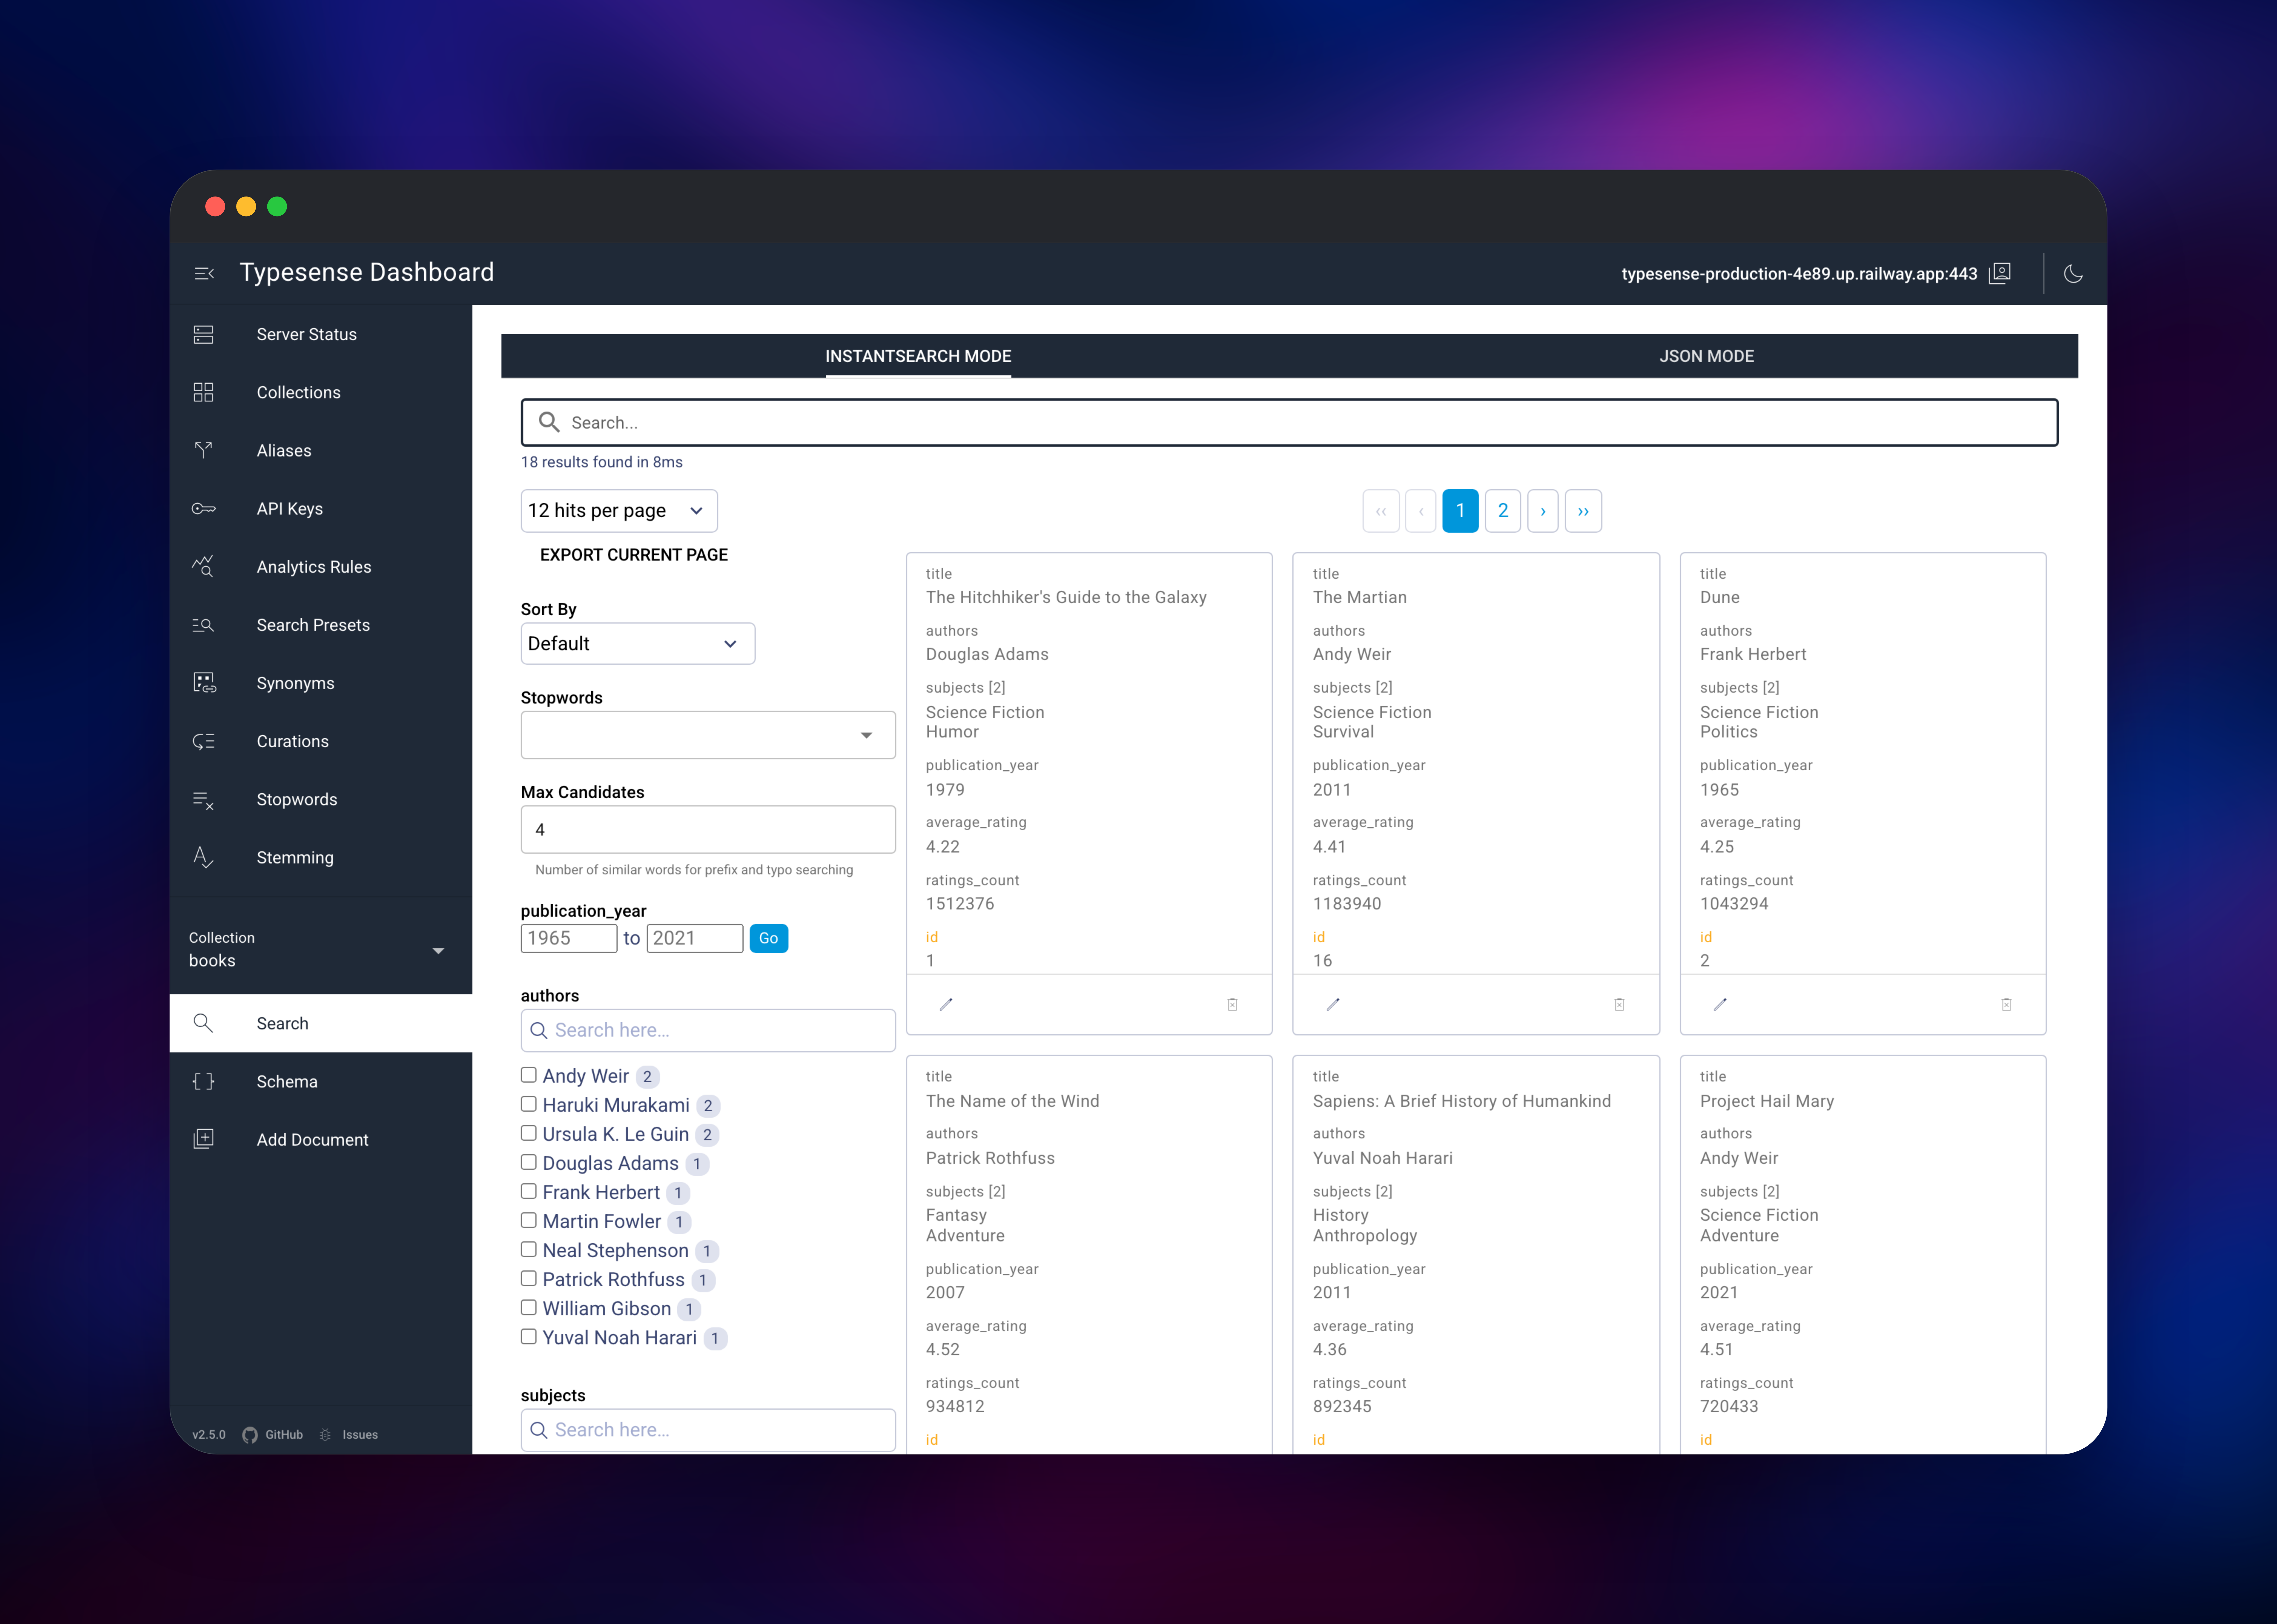Screen dimensions: 2277x1624
Task: Click the publication_year minimum 1965 field
Action: (569, 938)
